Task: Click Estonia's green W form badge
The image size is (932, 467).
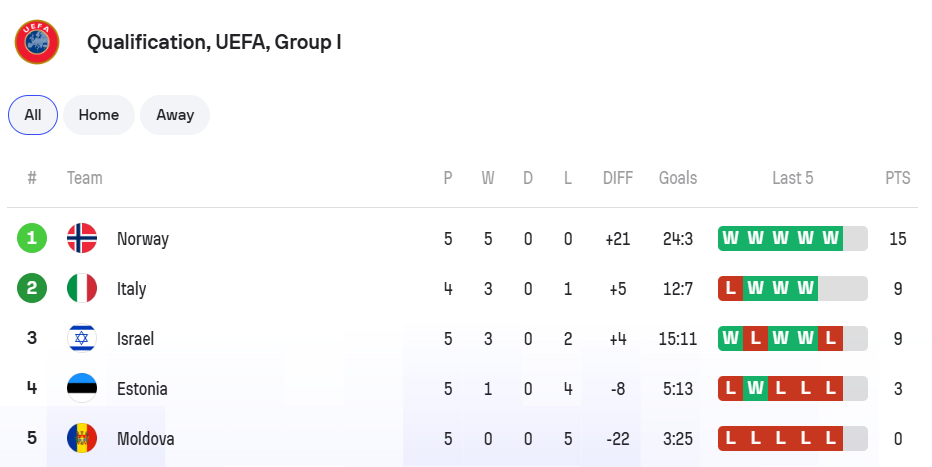Action: (756, 389)
